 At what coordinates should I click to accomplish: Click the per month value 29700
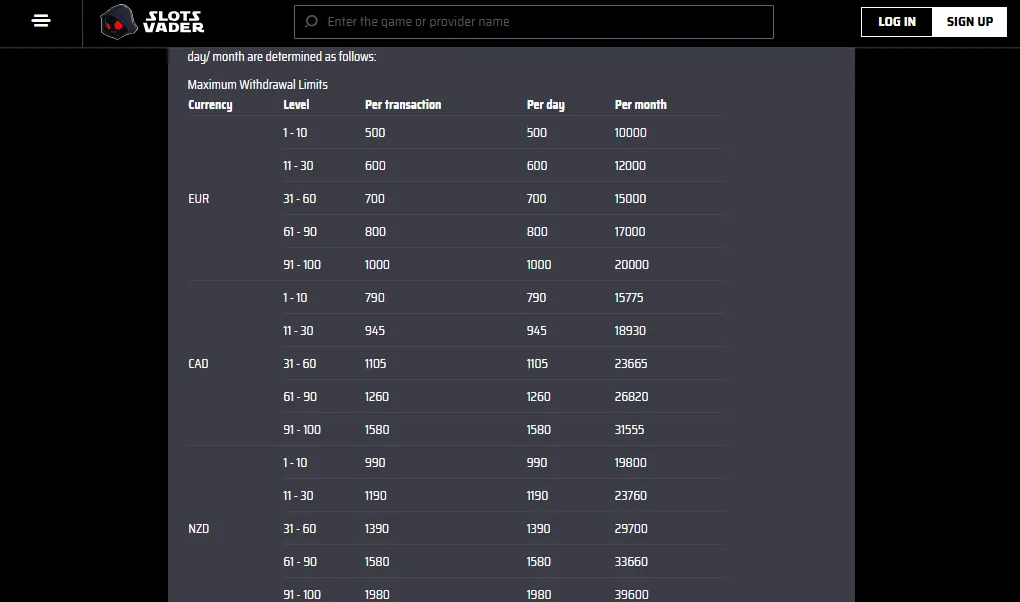tap(630, 528)
